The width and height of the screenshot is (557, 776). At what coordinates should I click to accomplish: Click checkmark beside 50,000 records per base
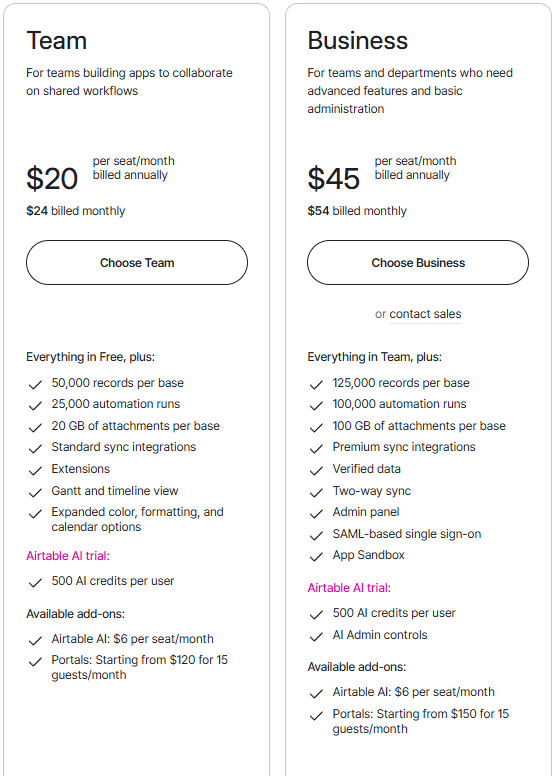click(x=35, y=385)
